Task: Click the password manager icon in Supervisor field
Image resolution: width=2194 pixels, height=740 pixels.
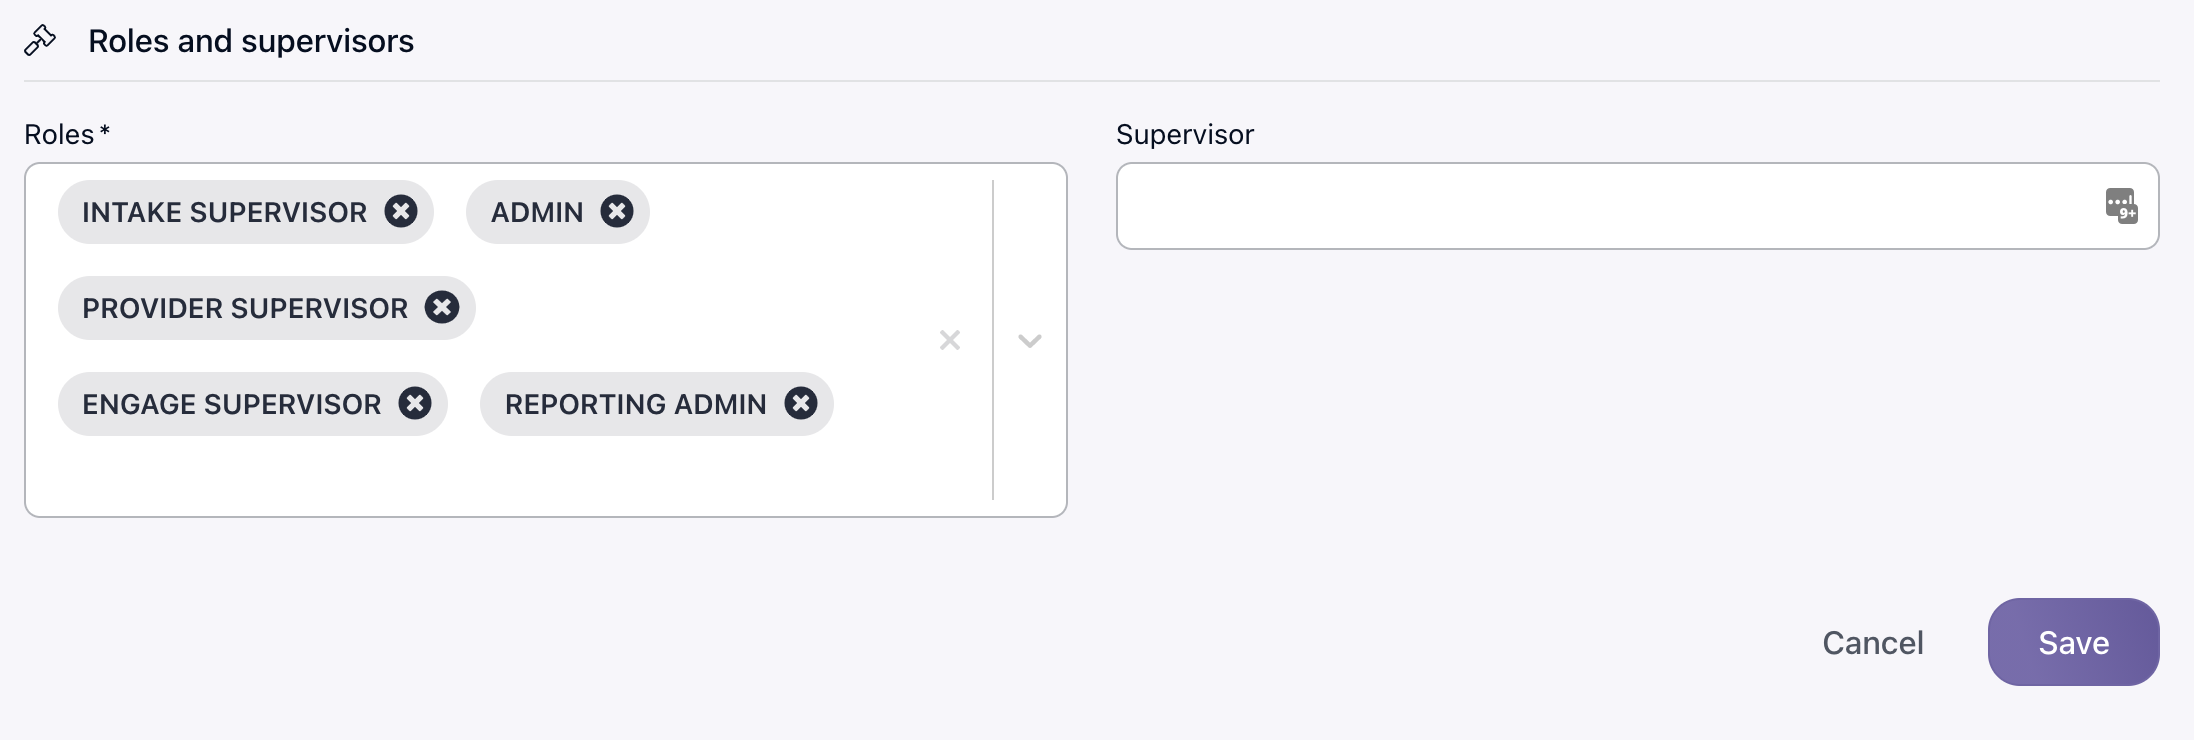Action: coord(2121,206)
